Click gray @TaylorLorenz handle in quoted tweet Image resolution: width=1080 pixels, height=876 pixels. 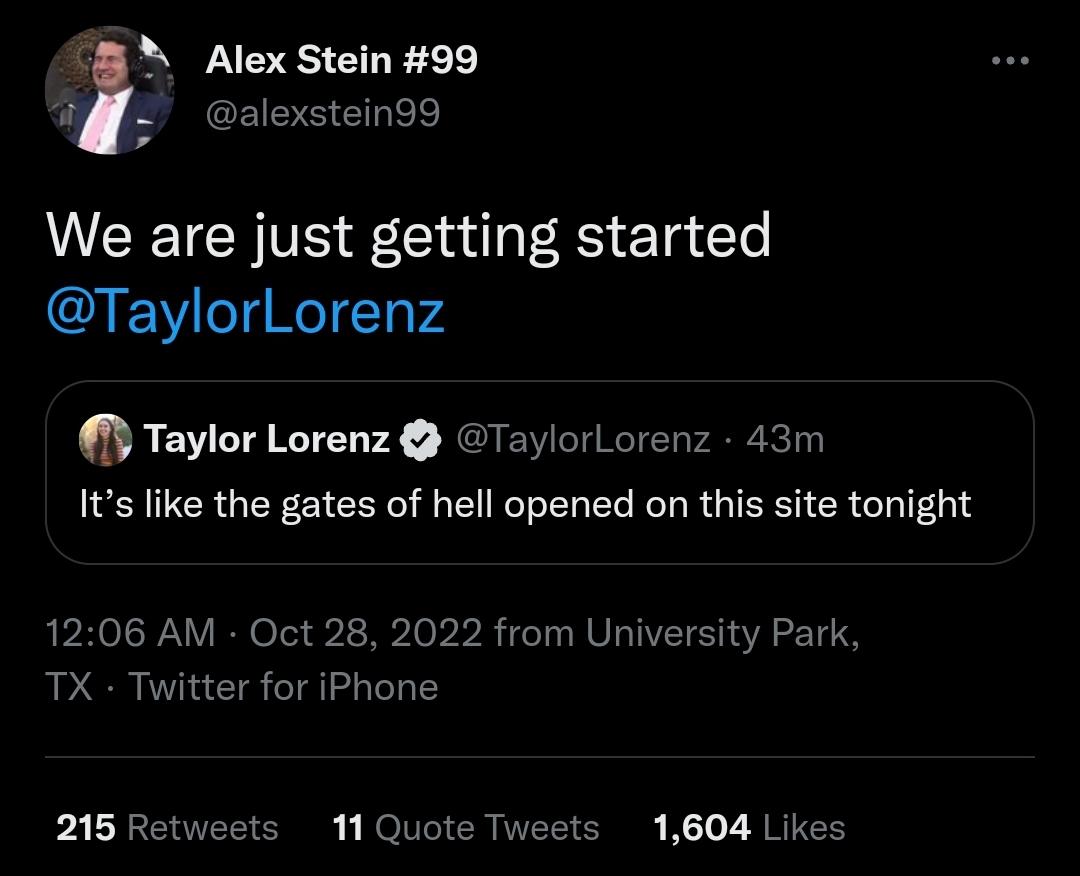pyautogui.click(x=583, y=439)
